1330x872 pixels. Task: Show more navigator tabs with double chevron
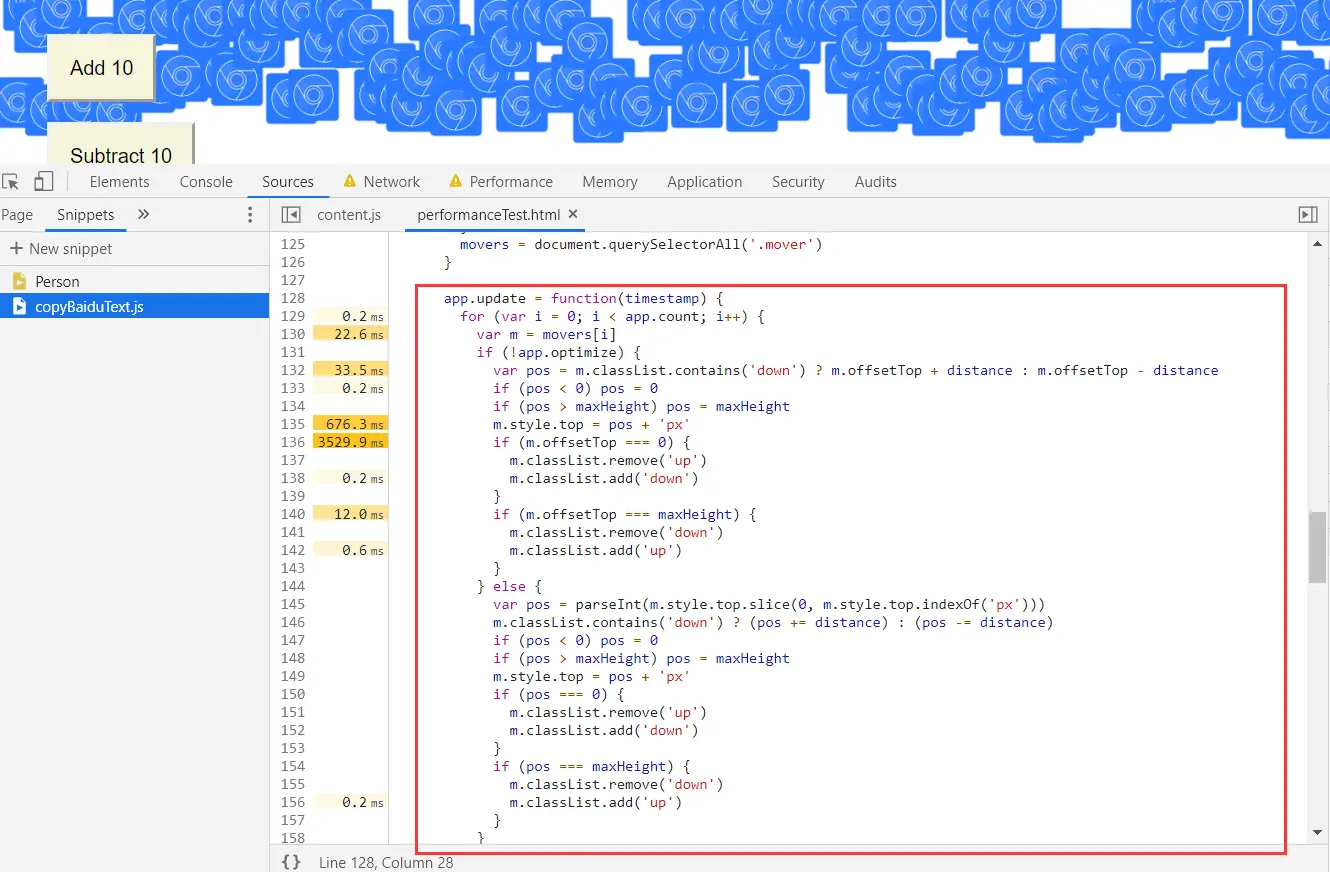tap(143, 214)
